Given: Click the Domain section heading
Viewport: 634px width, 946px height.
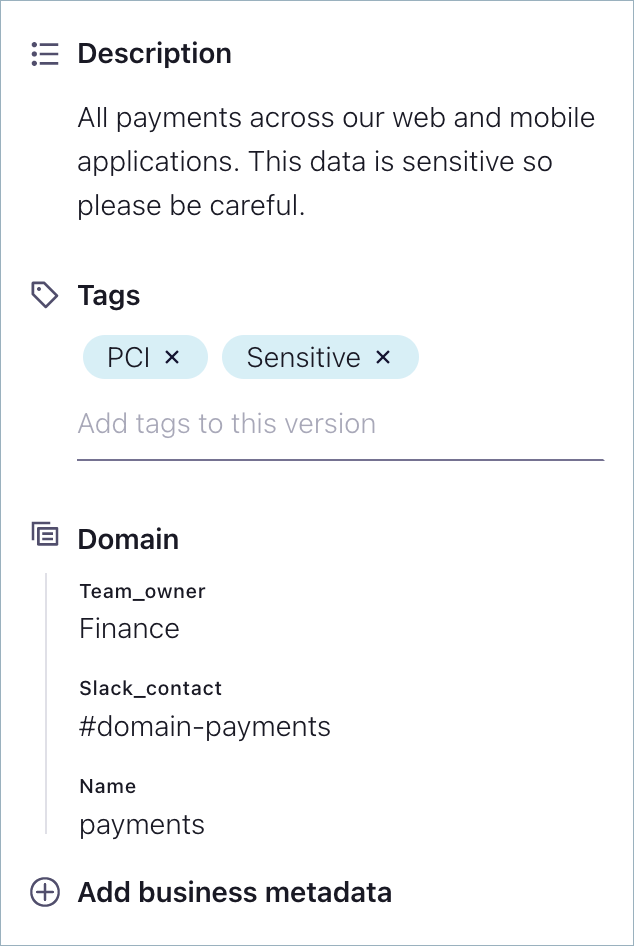Looking at the screenshot, I should point(128,538).
